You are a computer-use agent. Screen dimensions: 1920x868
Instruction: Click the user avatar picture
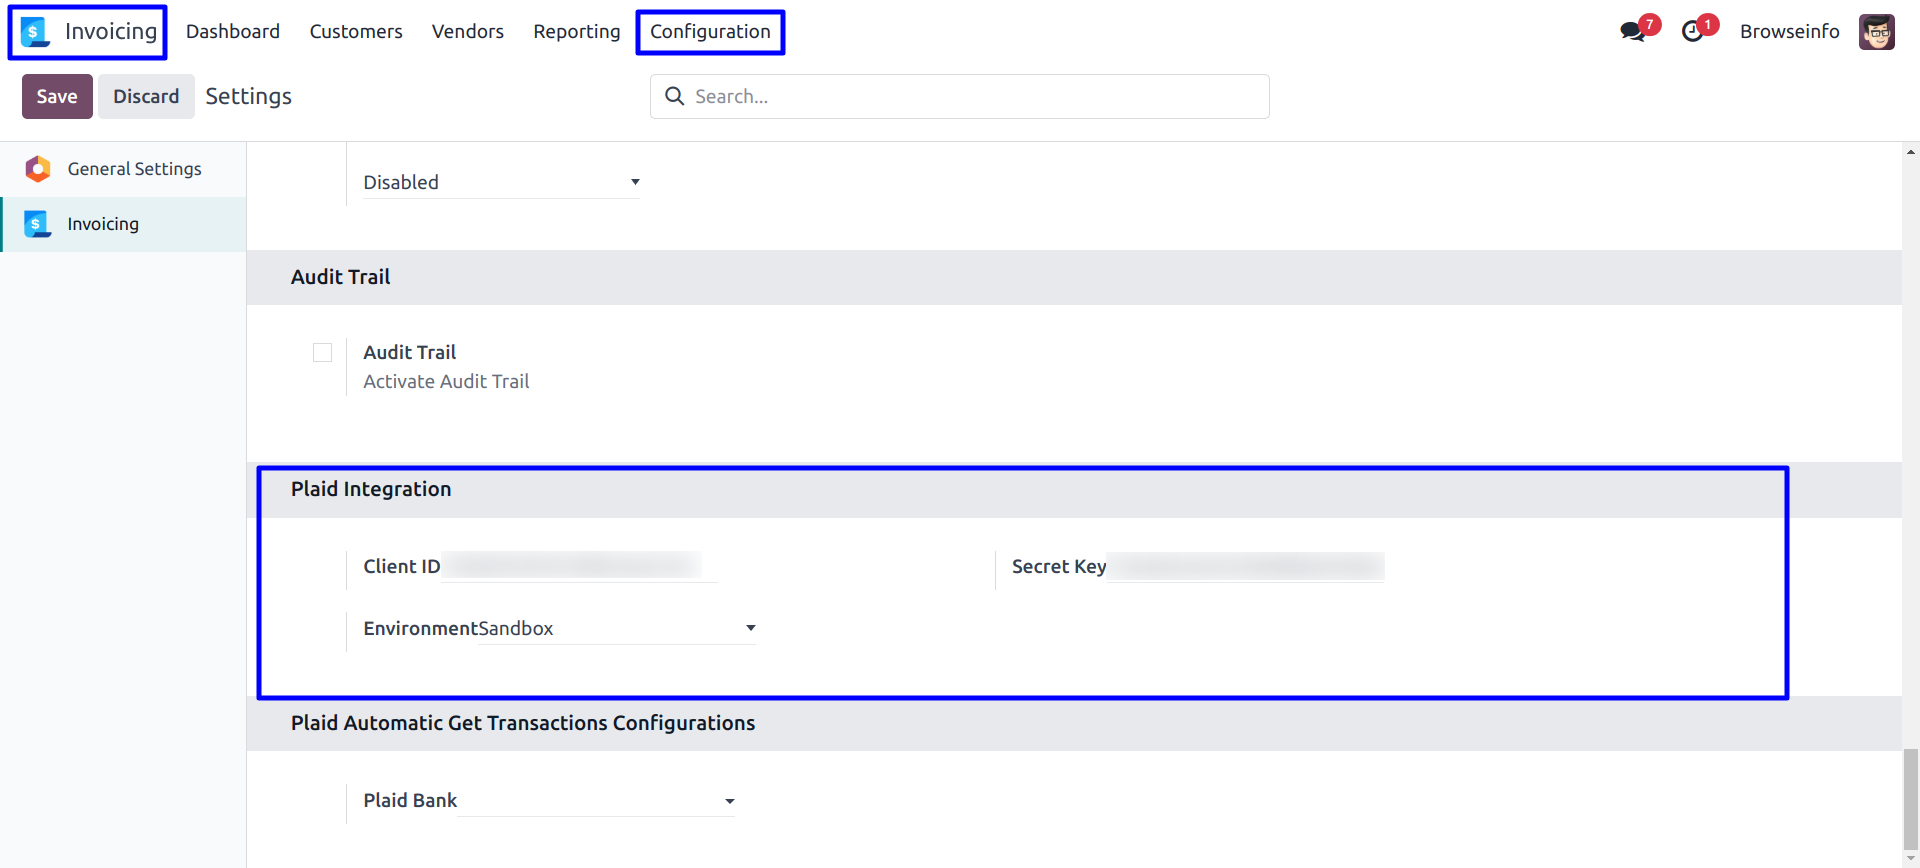pos(1876,32)
